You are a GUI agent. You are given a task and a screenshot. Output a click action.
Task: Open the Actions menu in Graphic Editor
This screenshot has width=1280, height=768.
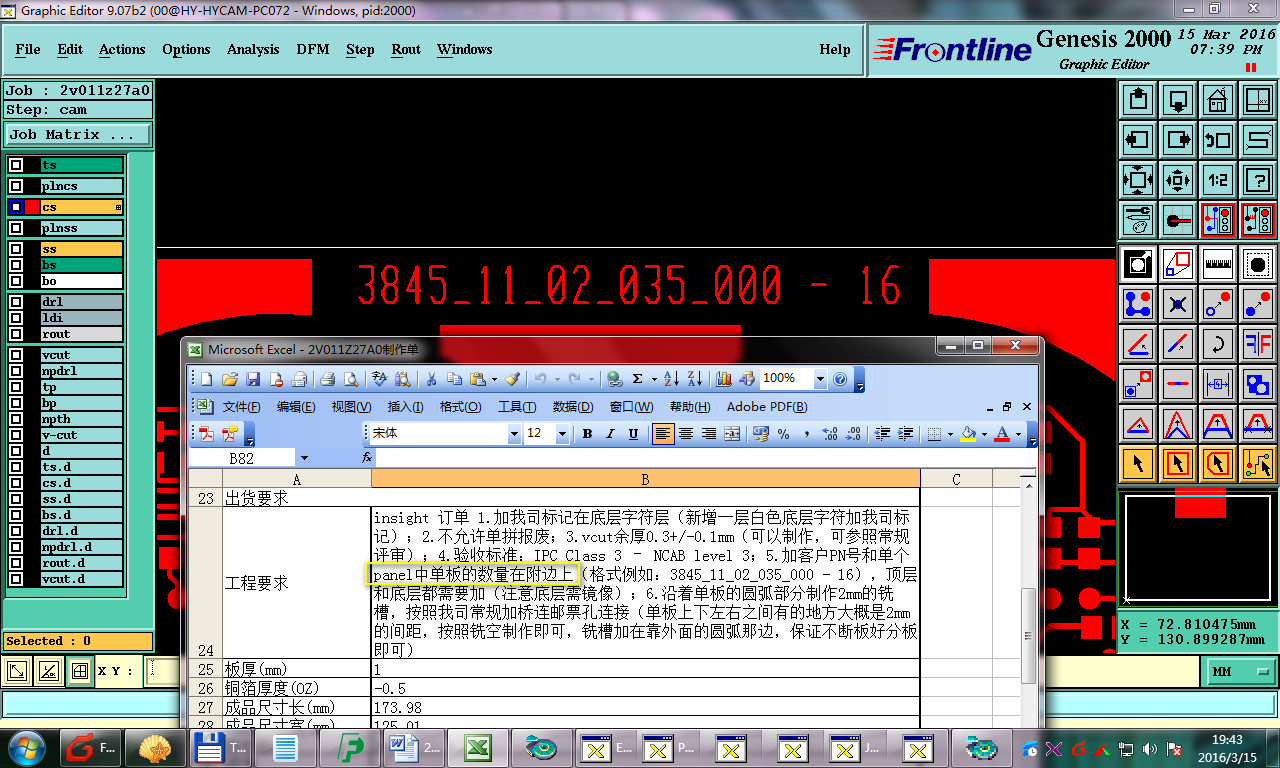tap(122, 49)
